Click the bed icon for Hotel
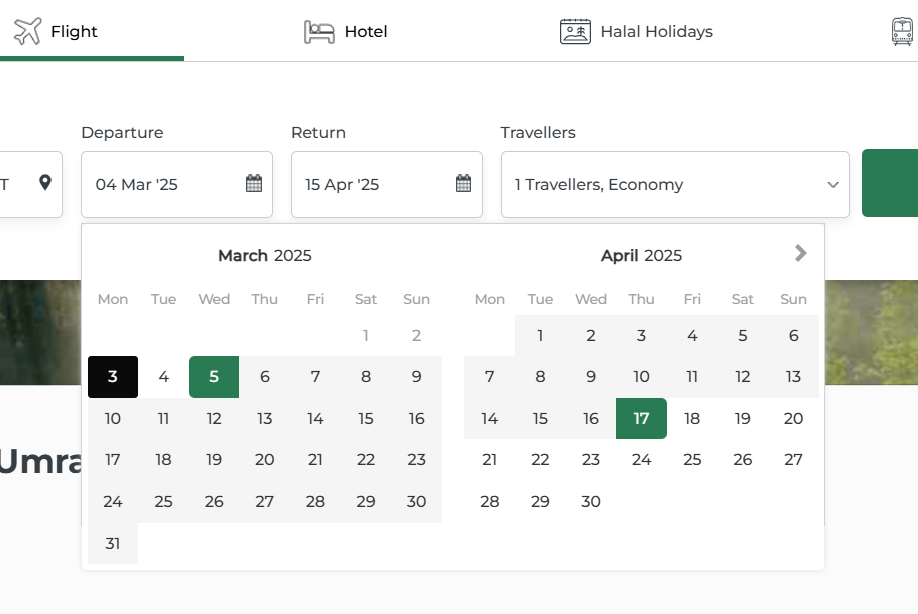The height and width of the screenshot is (614, 918). [x=319, y=32]
